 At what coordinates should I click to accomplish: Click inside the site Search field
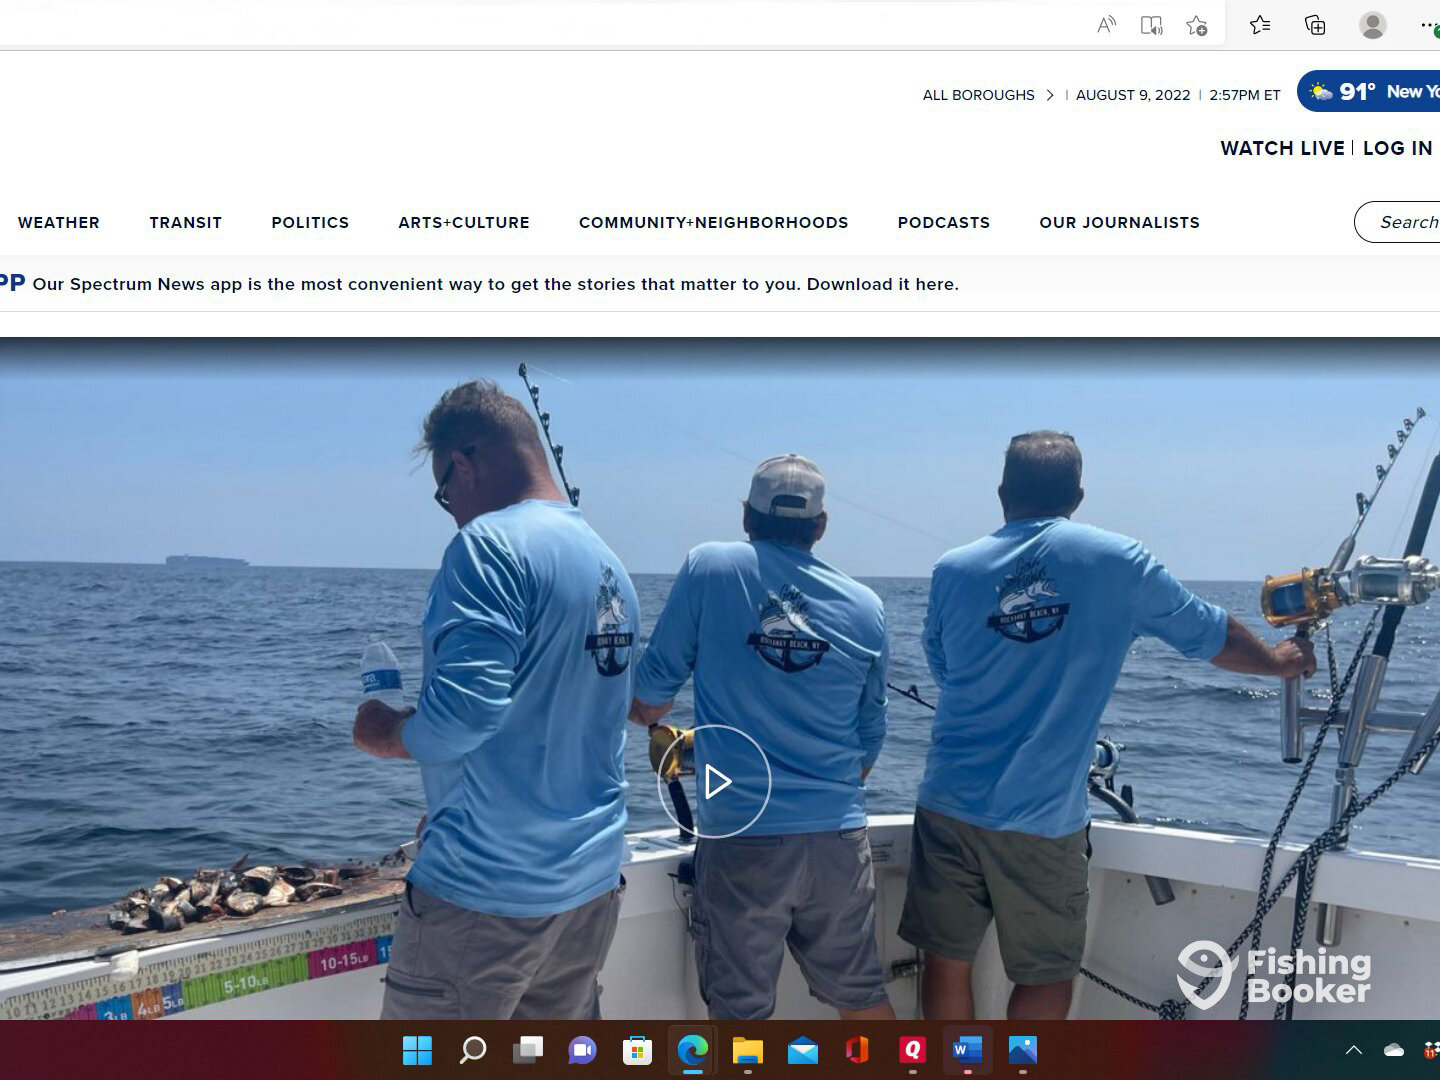coord(1405,222)
